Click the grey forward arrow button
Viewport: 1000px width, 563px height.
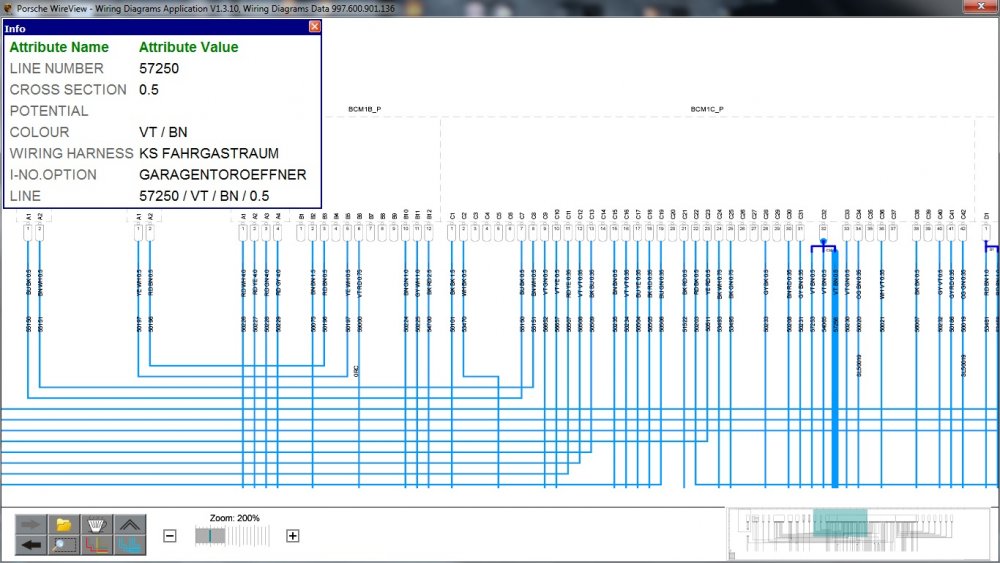[31, 524]
